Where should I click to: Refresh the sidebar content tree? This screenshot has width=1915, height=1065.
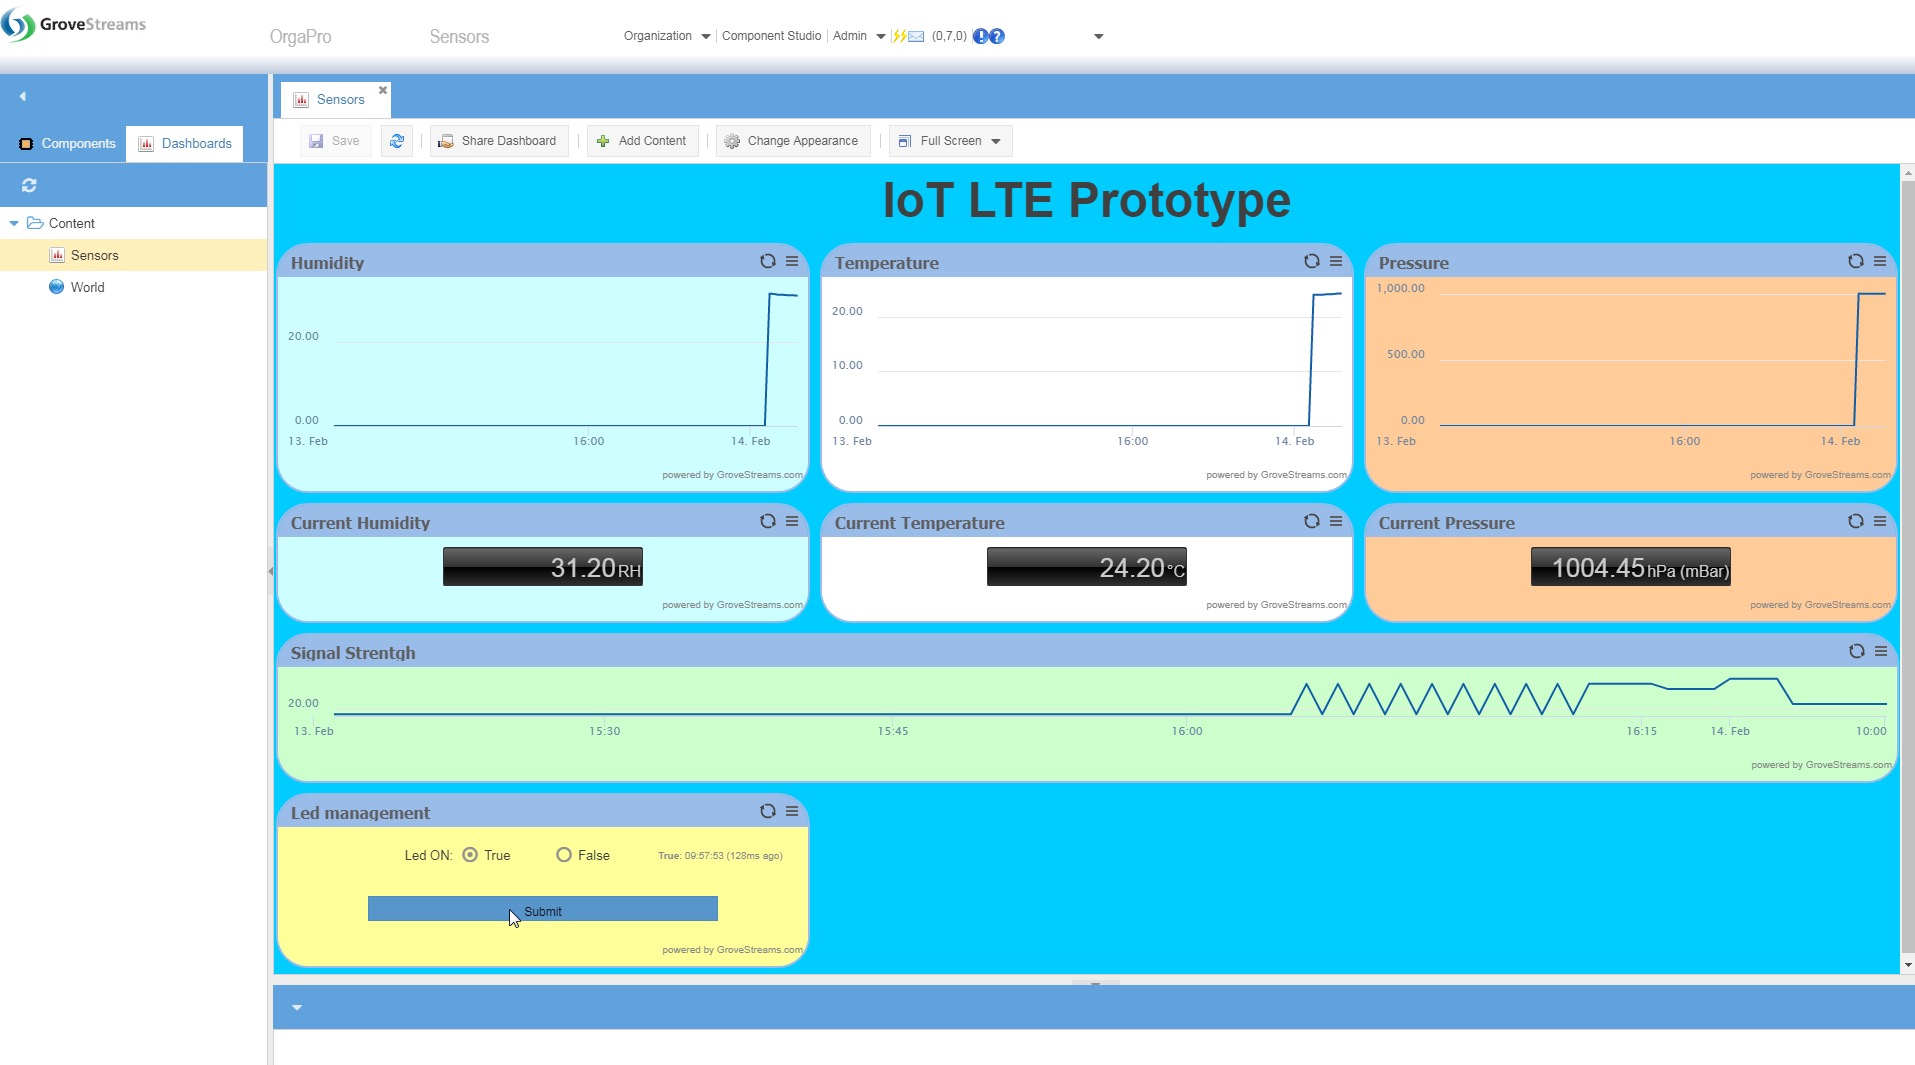[29, 185]
